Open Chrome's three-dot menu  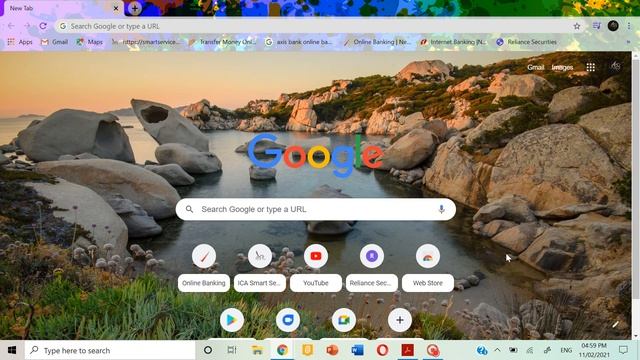click(x=629, y=26)
